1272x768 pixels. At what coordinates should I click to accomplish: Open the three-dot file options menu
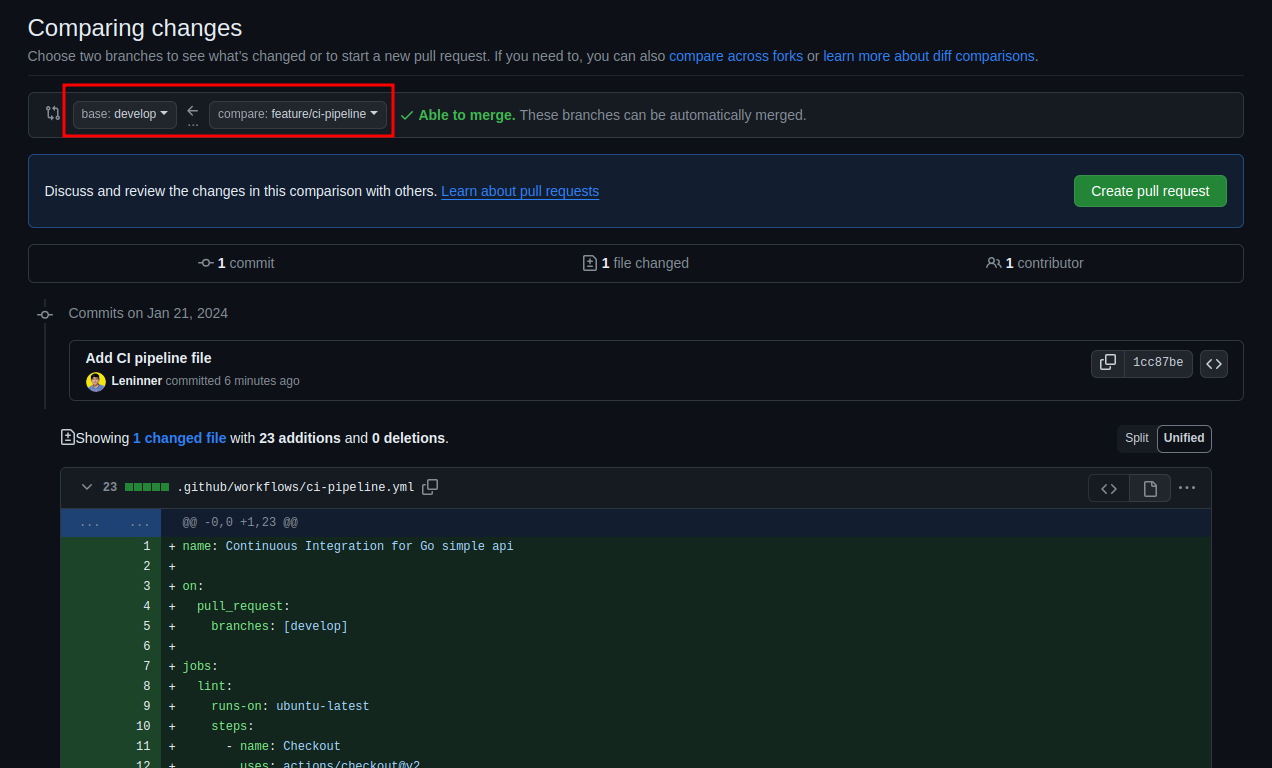pos(1187,488)
